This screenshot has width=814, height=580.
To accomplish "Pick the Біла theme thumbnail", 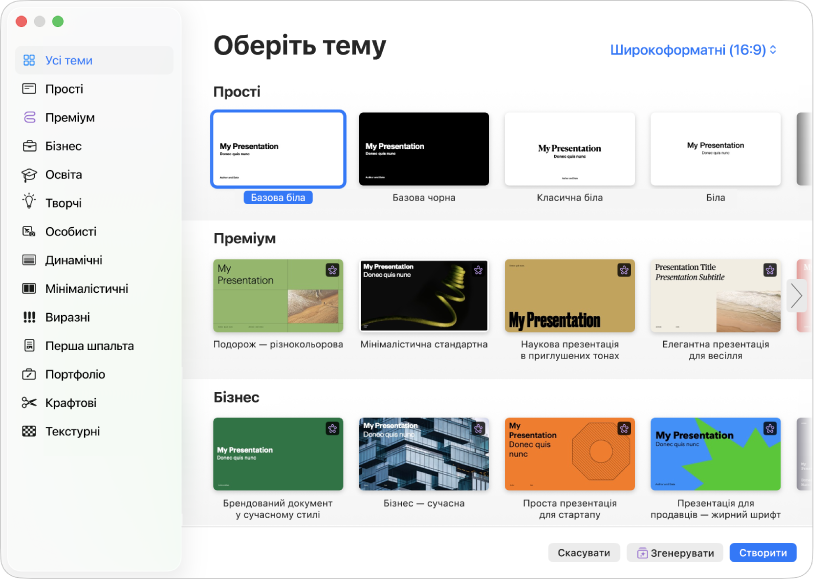I will click(x=716, y=149).
